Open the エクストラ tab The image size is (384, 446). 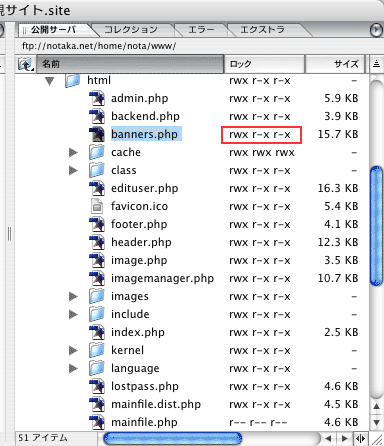(263, 30)
